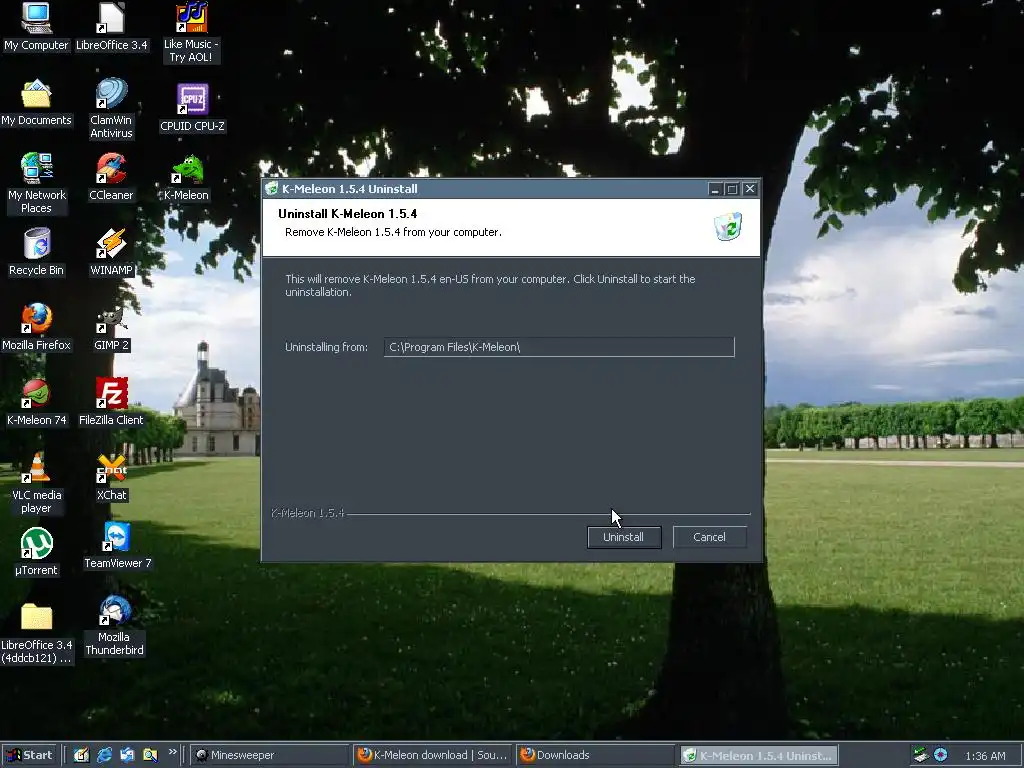Select K-Meleon 74 shortcut icon
The image size is (1024, 768).
(36, 402)
